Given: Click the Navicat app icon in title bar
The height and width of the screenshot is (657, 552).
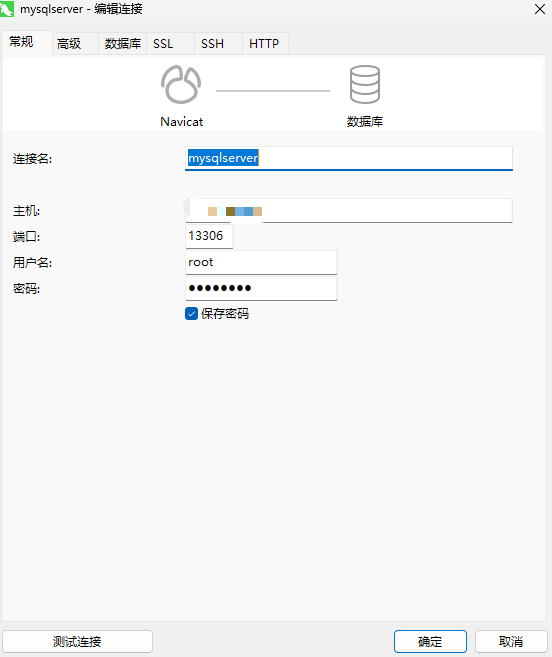Looking at the screenshot, I should click(7, 9).
